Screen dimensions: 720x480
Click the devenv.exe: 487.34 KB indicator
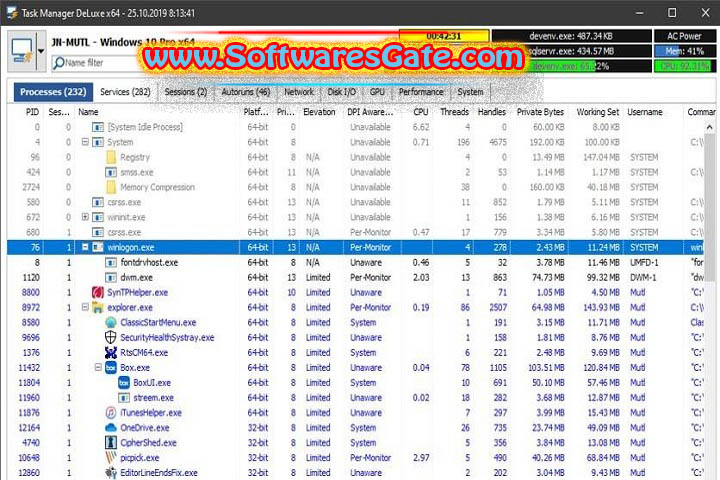pyautogui.click(x=572, y=36)
